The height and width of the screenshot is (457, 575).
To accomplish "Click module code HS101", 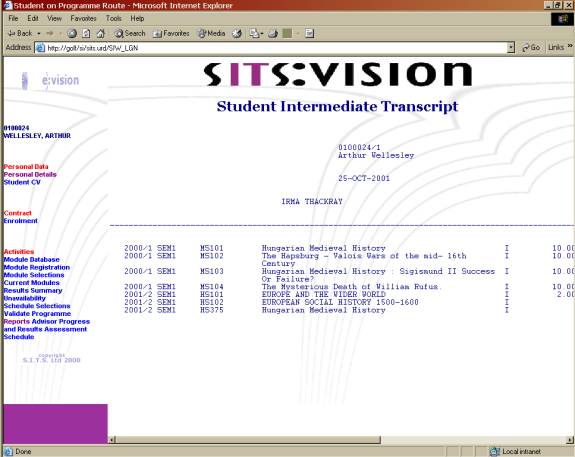I will pos(212,295).
